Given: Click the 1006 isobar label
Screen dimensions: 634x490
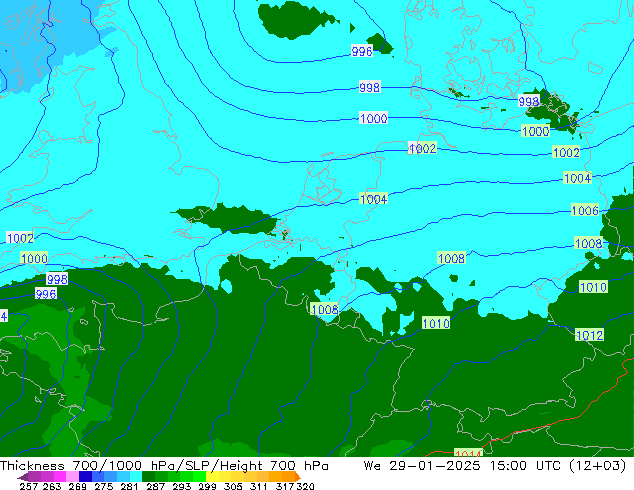Looking at the screenshot, I should 585,210.
